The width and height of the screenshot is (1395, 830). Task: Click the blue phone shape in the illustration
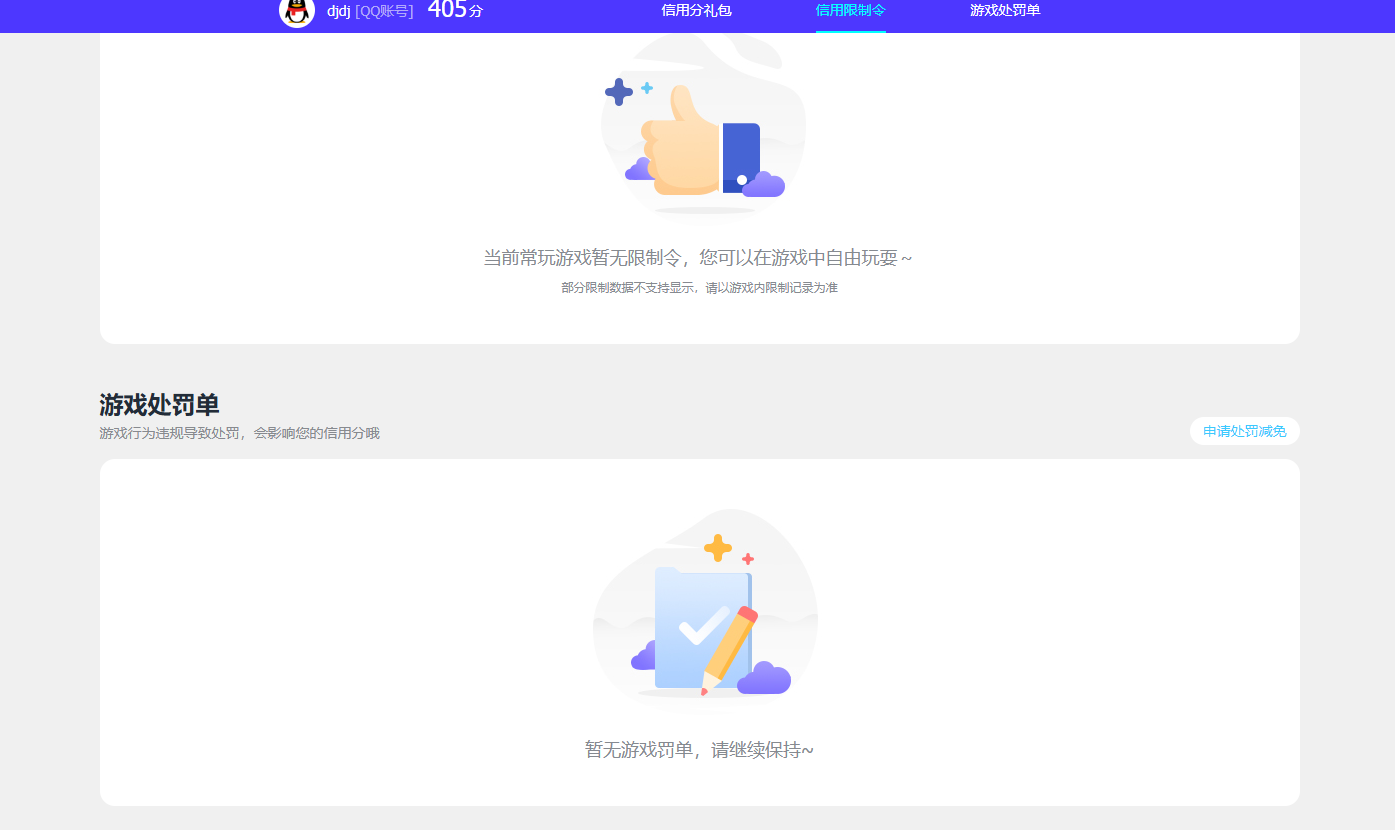pyautogui.click(x=739, y=156)
